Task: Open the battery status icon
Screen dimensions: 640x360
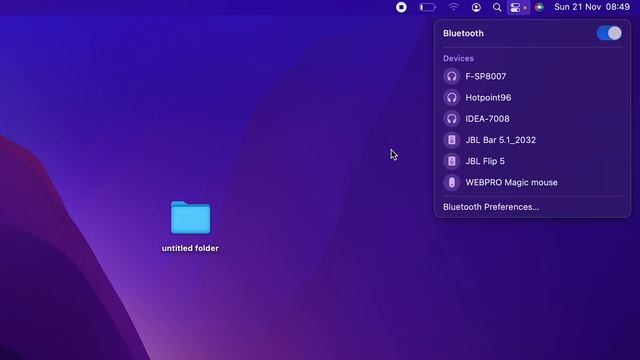Action: pyautogui.click(x=427, y=7)
